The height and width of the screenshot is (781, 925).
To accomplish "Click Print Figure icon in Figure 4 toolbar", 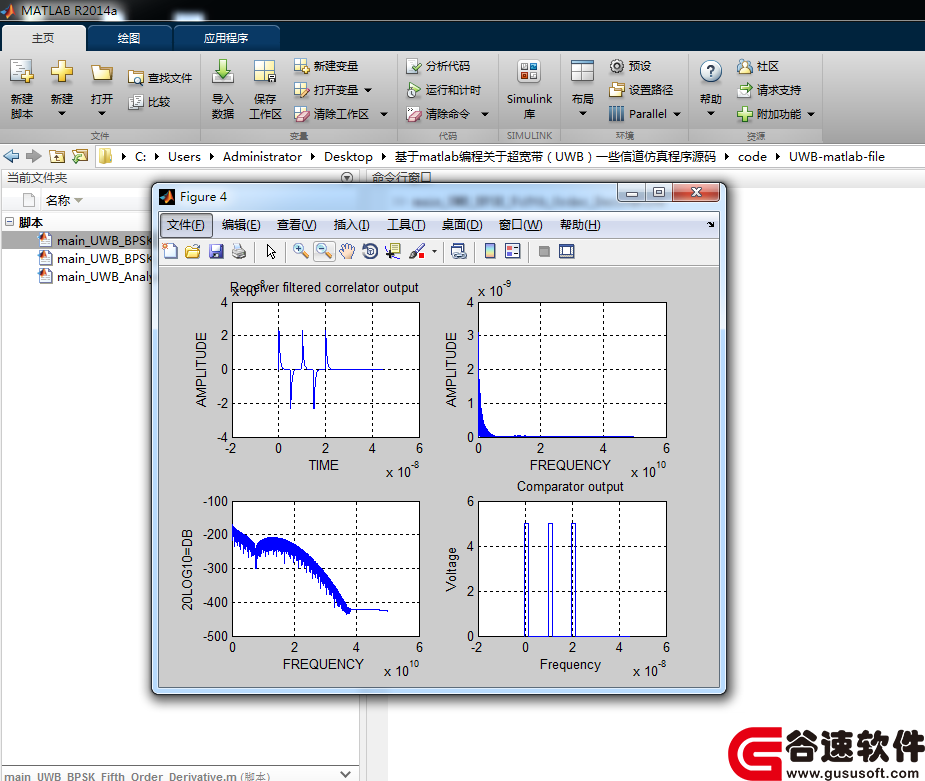I will (x=239, y=251).
